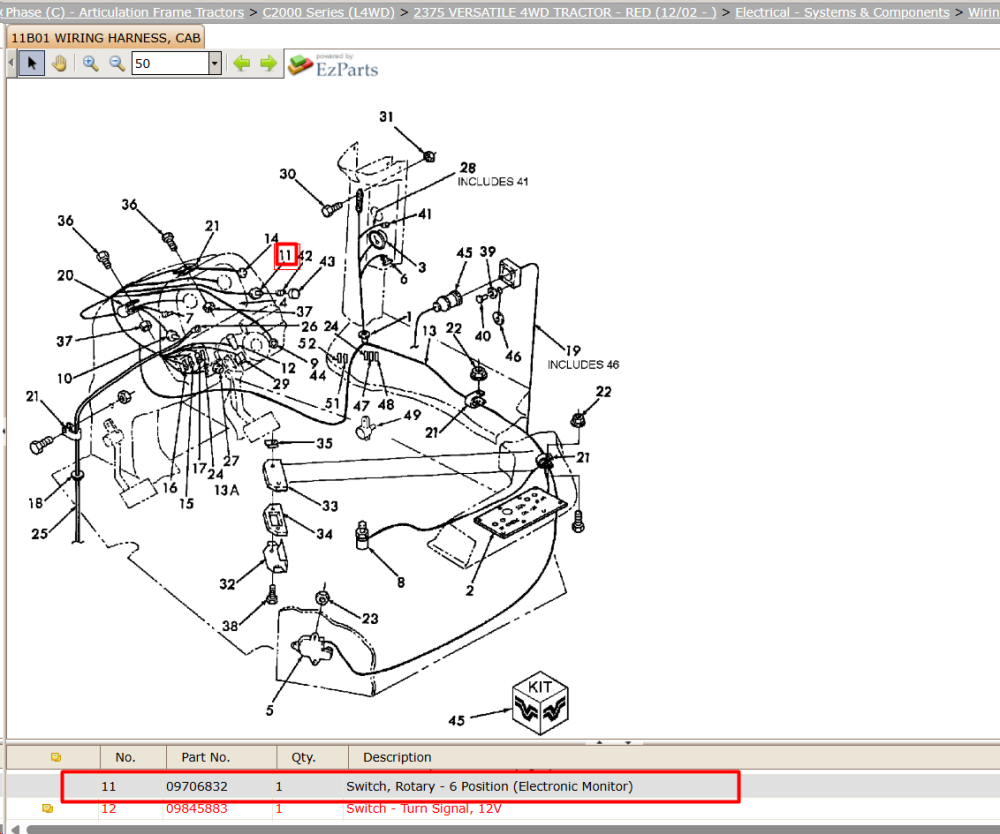
Task: Open Phase (C) - Articulation Frame Tractors breadcrumb
Action: [x=122, y=12]
